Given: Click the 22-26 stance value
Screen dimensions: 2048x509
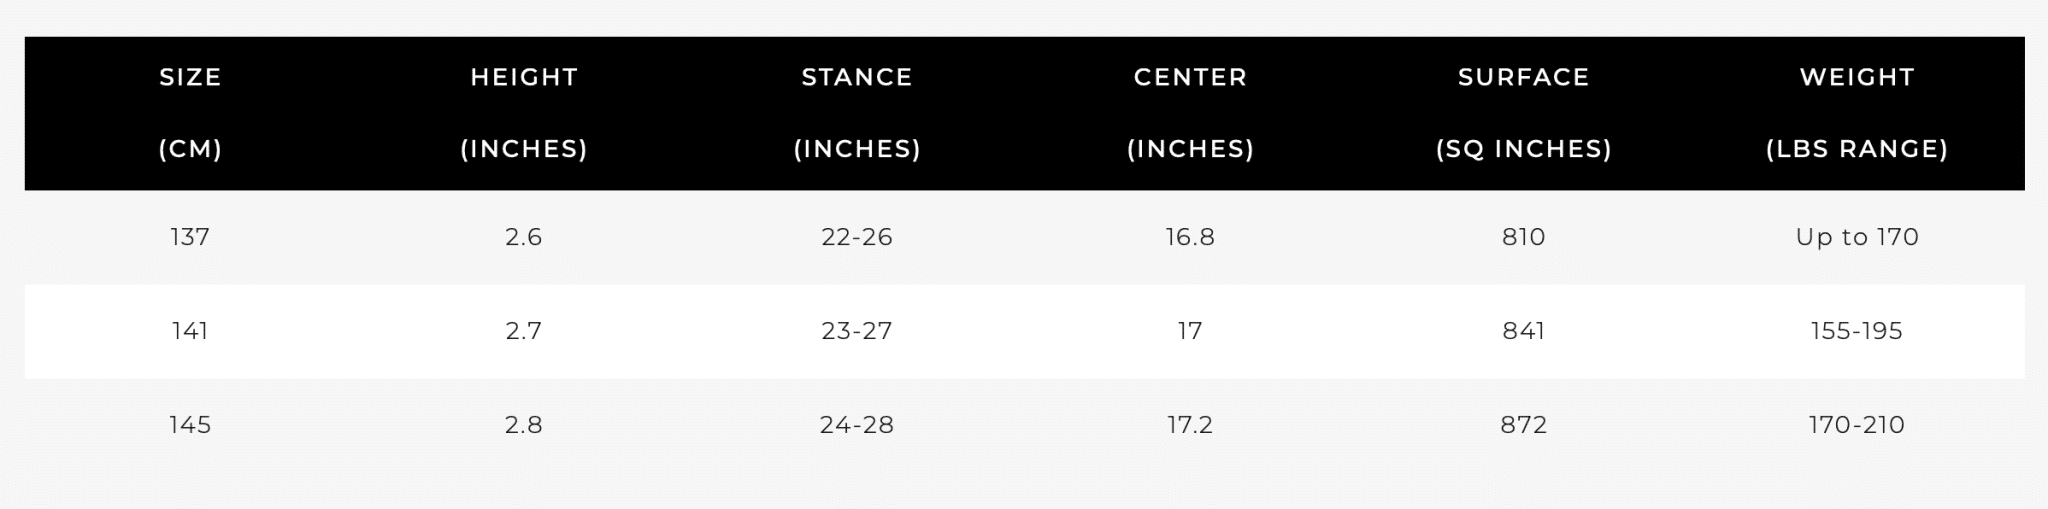Looking at the screenshot, I should [857, 237].
